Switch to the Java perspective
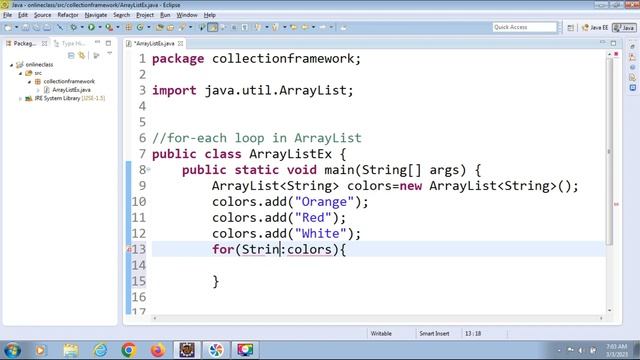Screen dimensions: 640x360 pos(624,28)
